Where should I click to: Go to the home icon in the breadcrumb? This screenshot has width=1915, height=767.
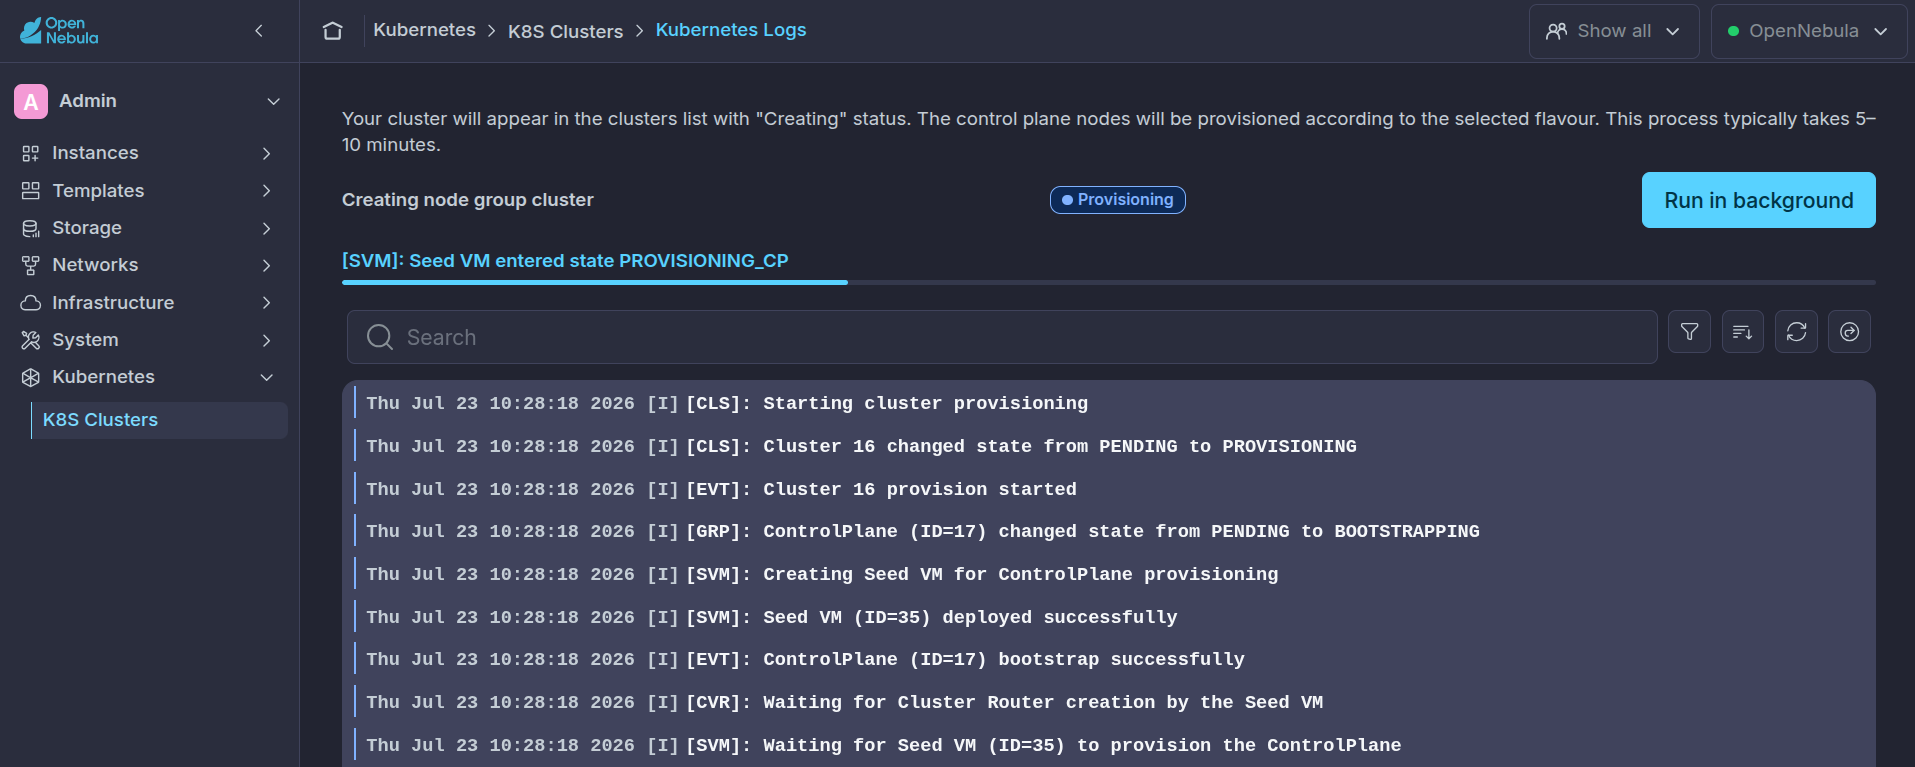pyautogui.click(x=333, y=31)
